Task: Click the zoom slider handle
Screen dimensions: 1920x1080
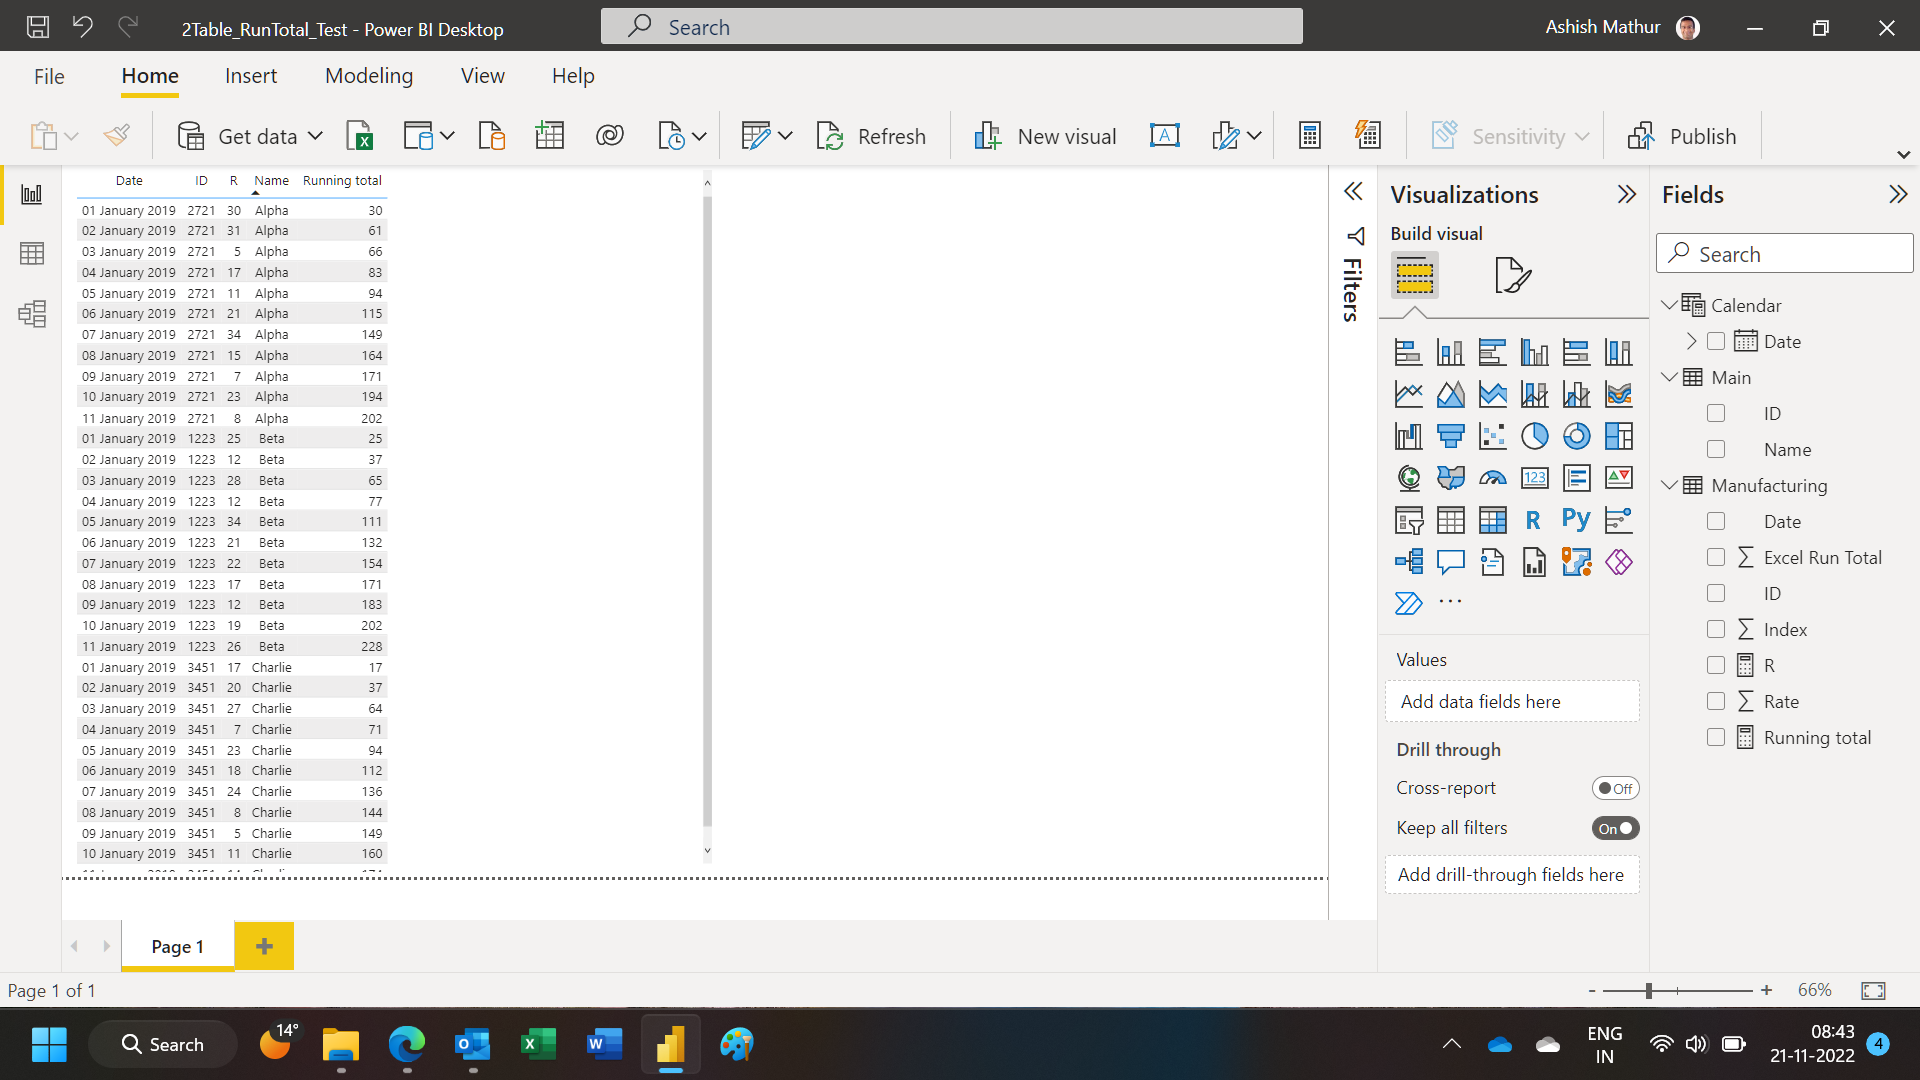Action: pos(1648,990)
